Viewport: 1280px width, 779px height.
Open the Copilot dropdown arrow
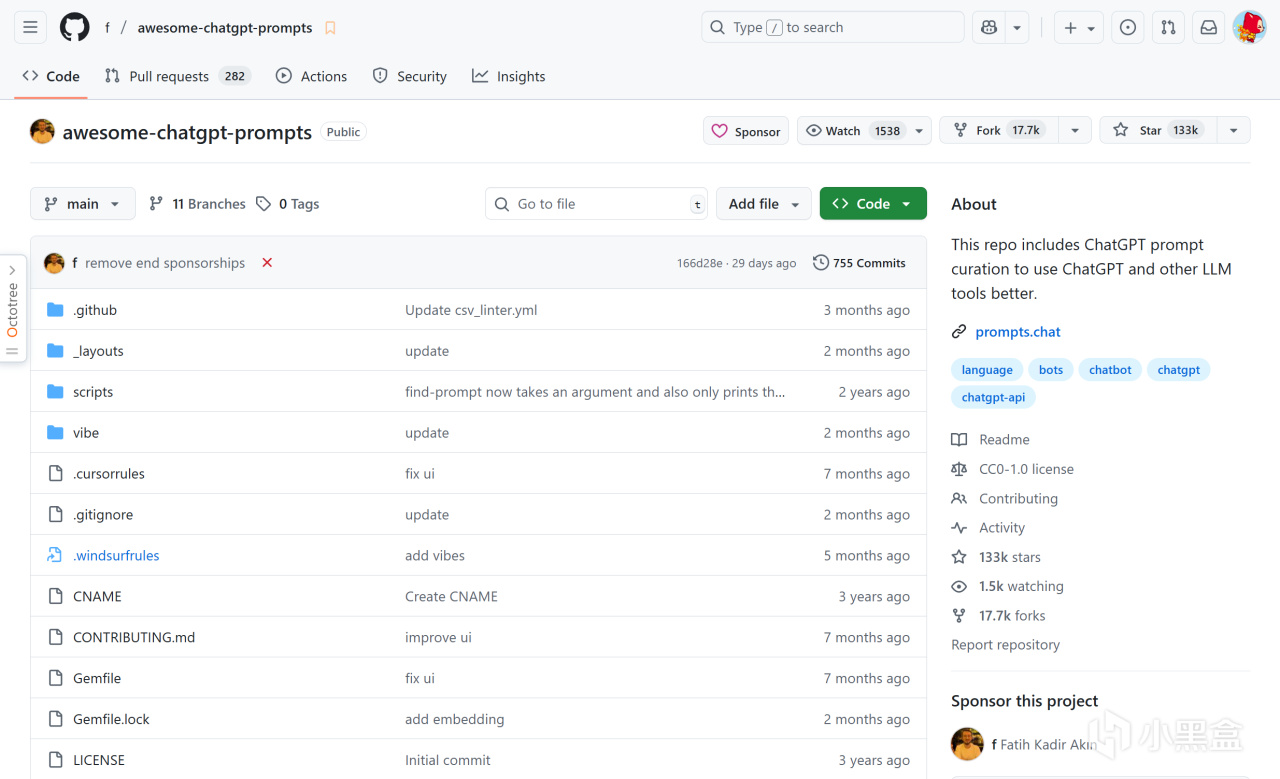[x=1017, y=28]
